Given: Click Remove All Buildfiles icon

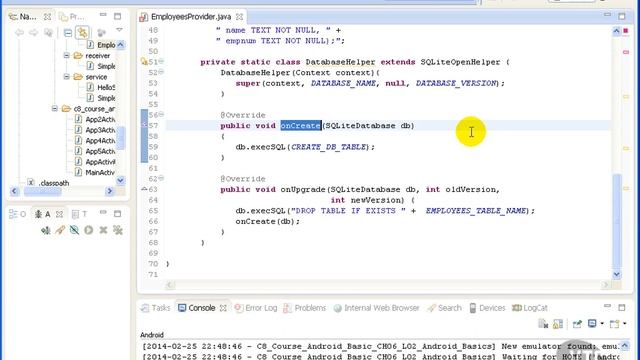Looking at the screenshot, I should point(118,230).
